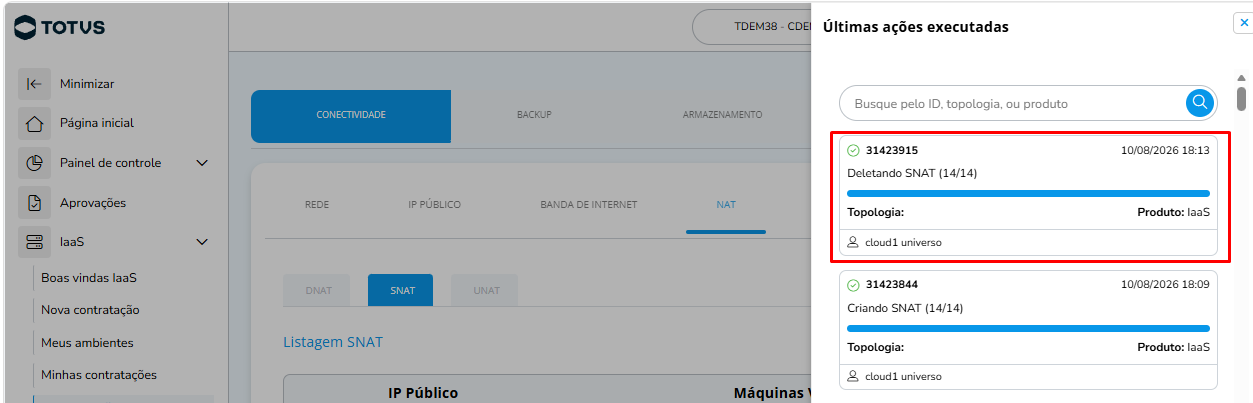Viewport: 1253px width, 403px height.
Task: Click the TOTVS logo
Action: [x=60, y=28]
